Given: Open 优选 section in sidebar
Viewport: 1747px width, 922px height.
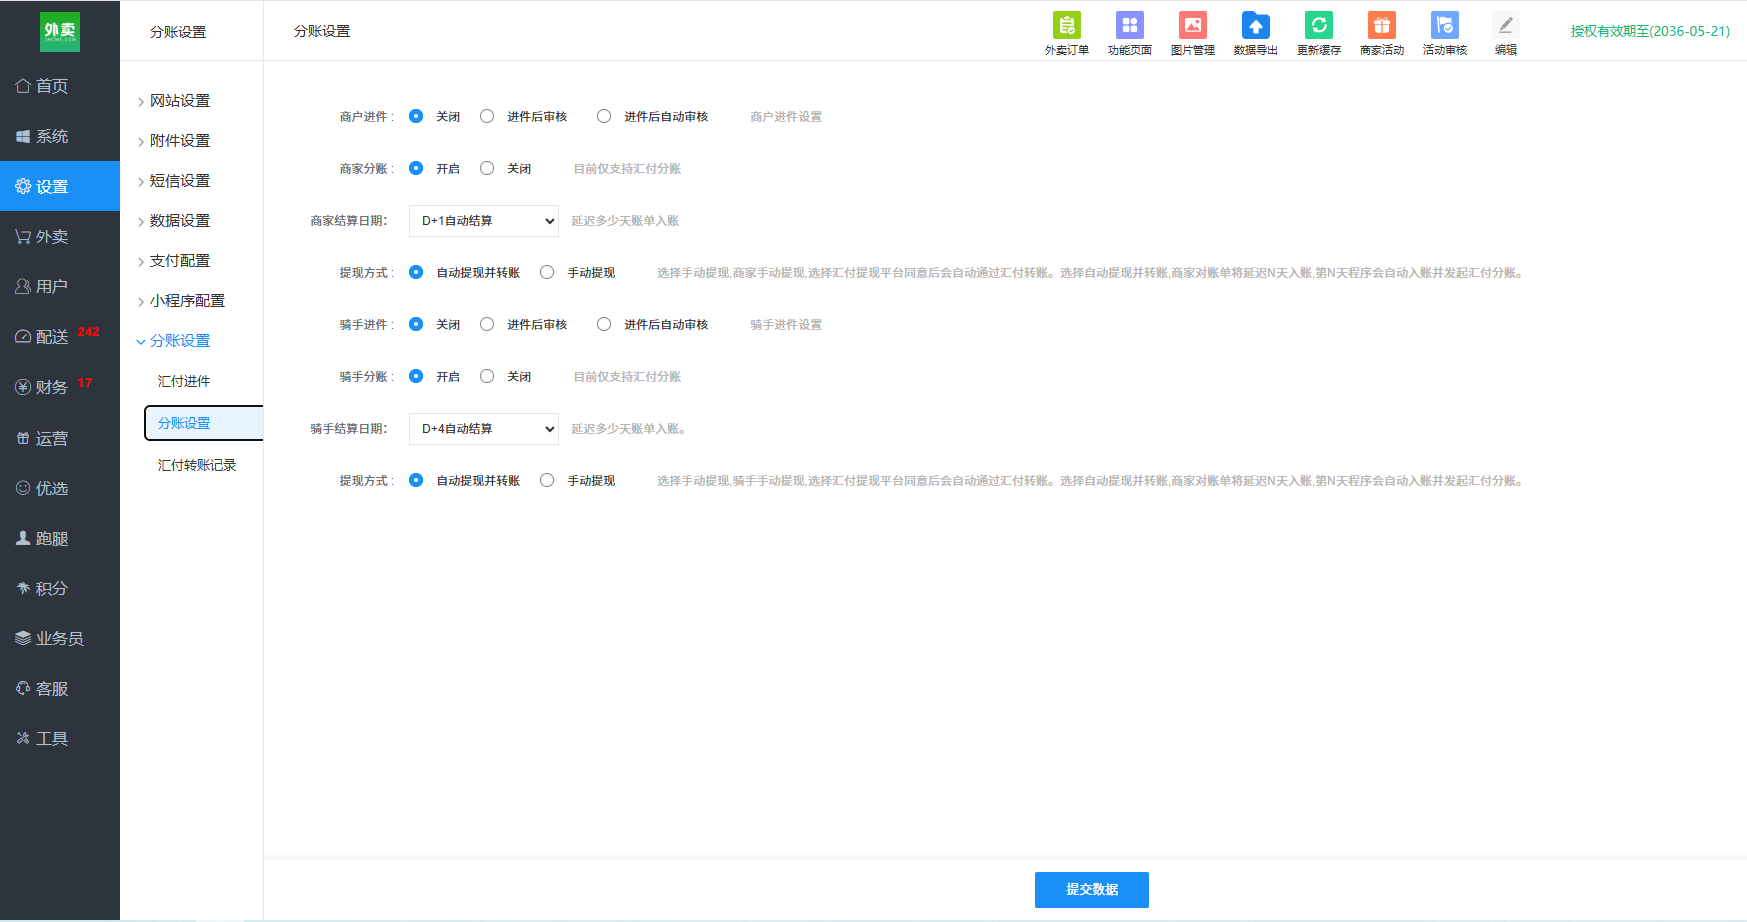Looking at the screenshot, I should [x=60, y=488].
